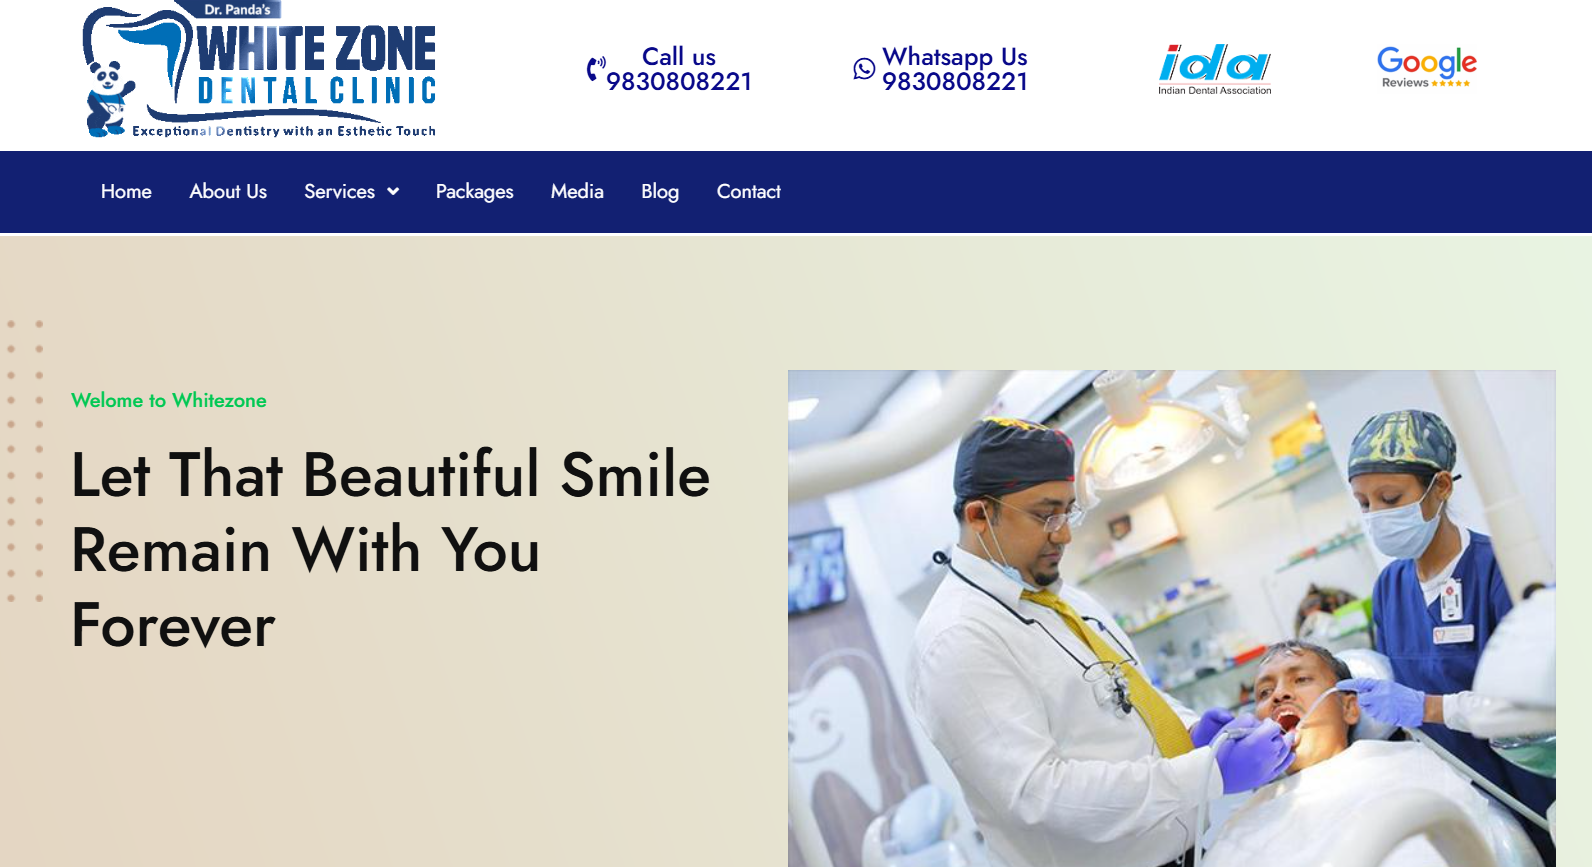Viewport: 1592px width, 867px height.
Task: Go to the Home menu item
Action: 126,192
